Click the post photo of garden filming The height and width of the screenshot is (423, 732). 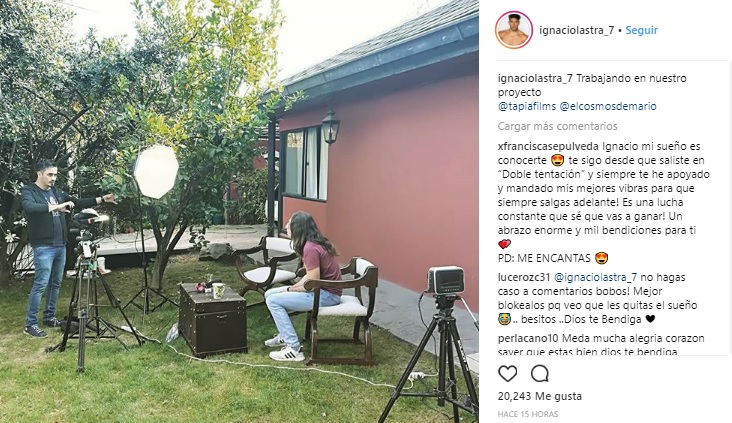[239, 212]
